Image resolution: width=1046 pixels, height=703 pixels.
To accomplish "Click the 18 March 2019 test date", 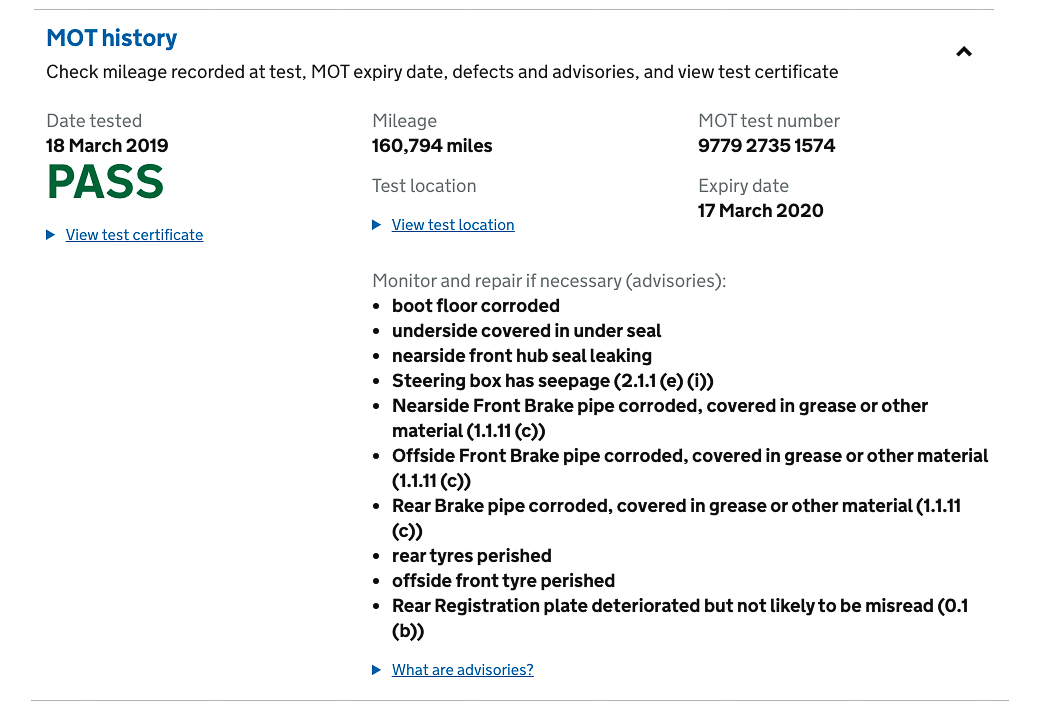I will point(107,145).
